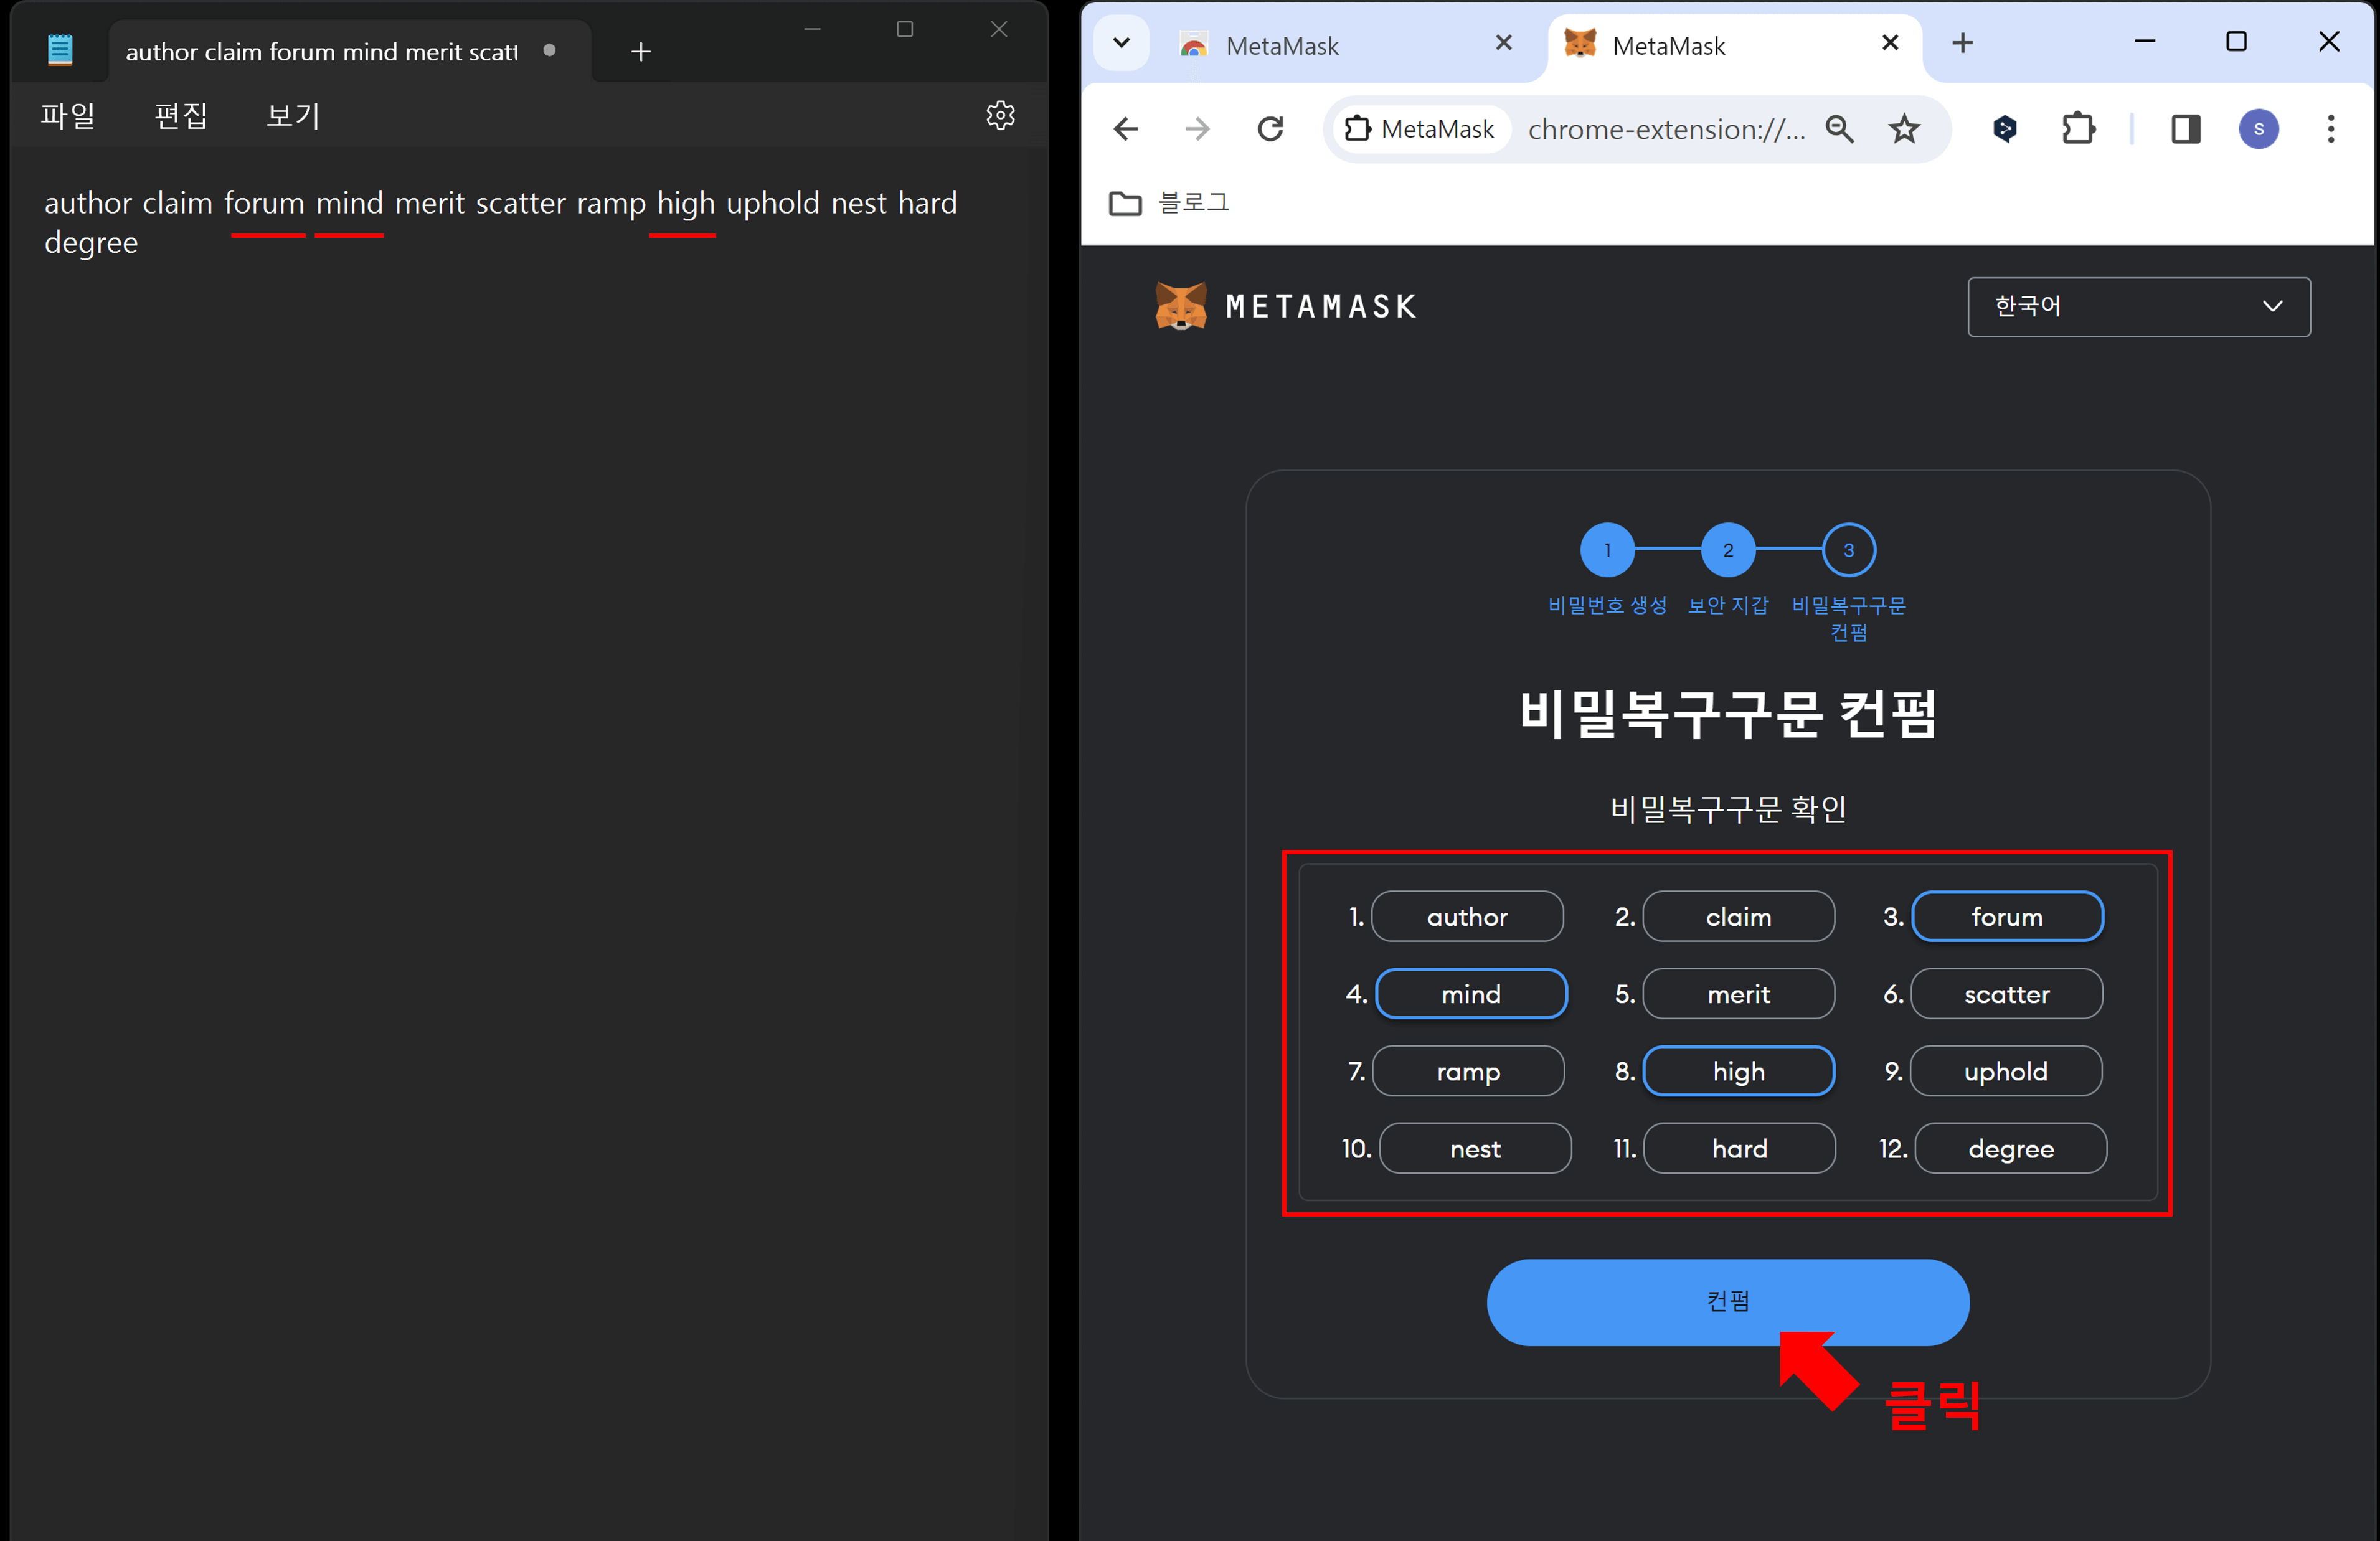Go forward in Chrome
The height and width of the screenshot is (1541, 2380).
[x=1198, y=129]
